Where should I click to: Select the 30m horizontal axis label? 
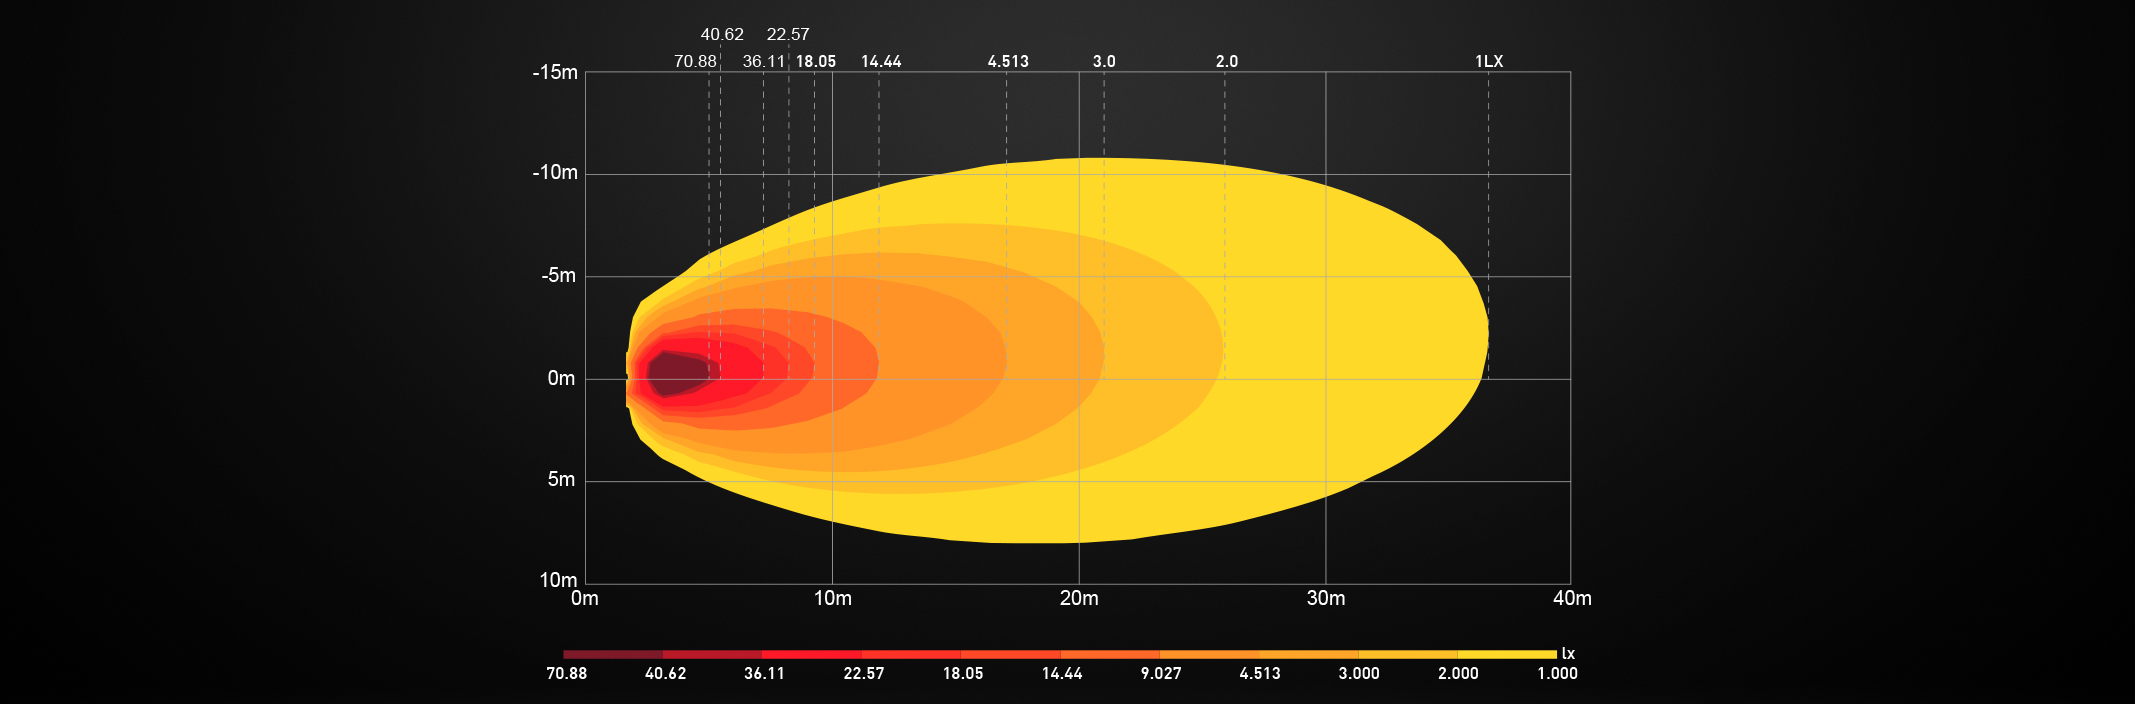click(1326, 598)
